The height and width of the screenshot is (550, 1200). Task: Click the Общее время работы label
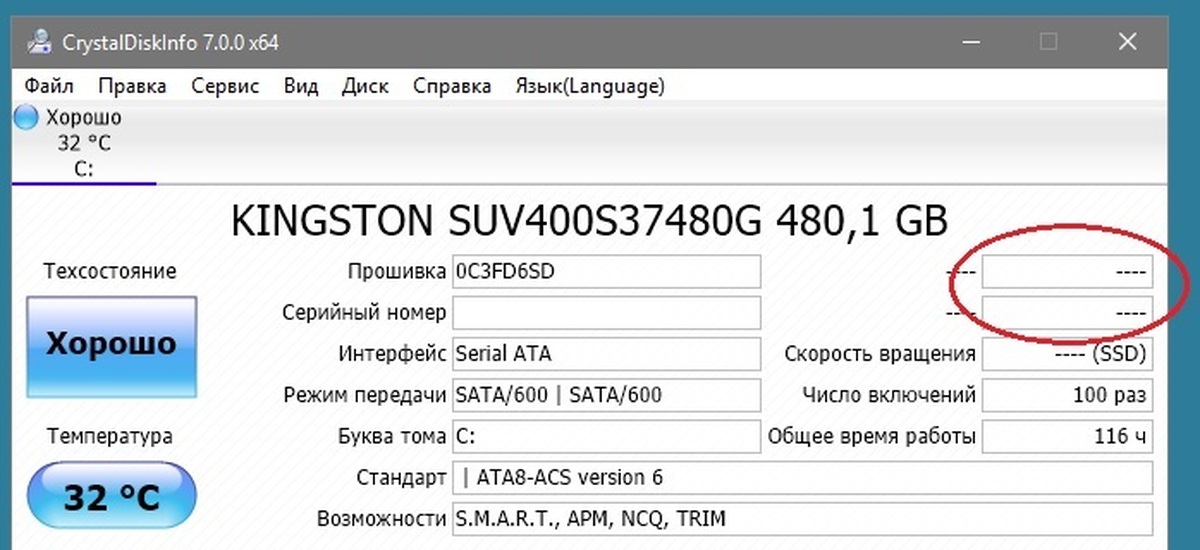872,436
